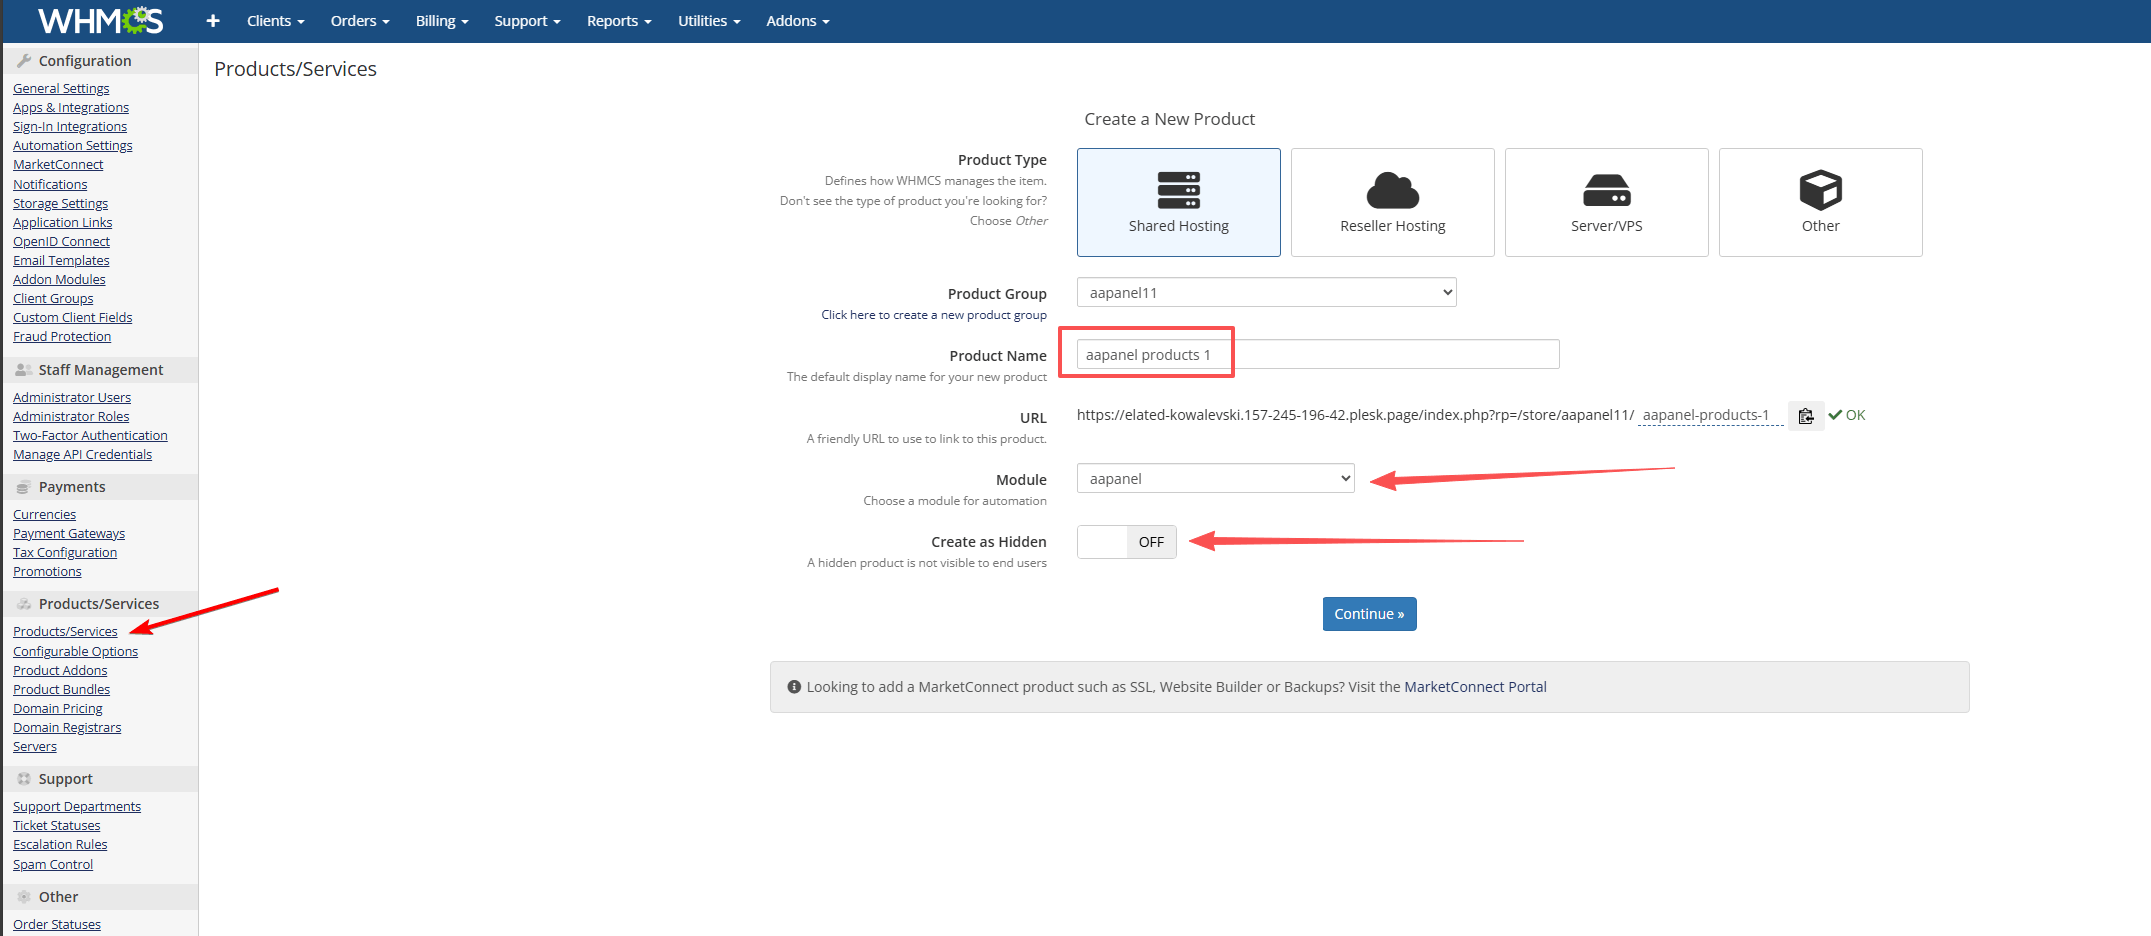Screen dimensions: 2151x936
Task: Open the Billing menu
Action: [442, 21]
